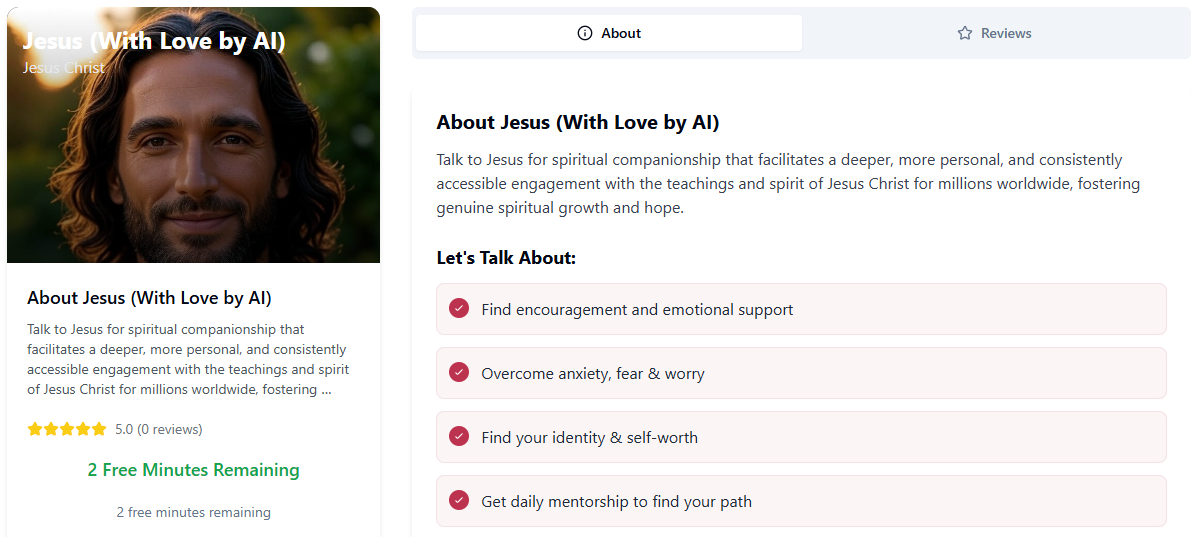Click checkmark icon beside overcome anxiety item
1191x537 pixels.
point(459,372)
